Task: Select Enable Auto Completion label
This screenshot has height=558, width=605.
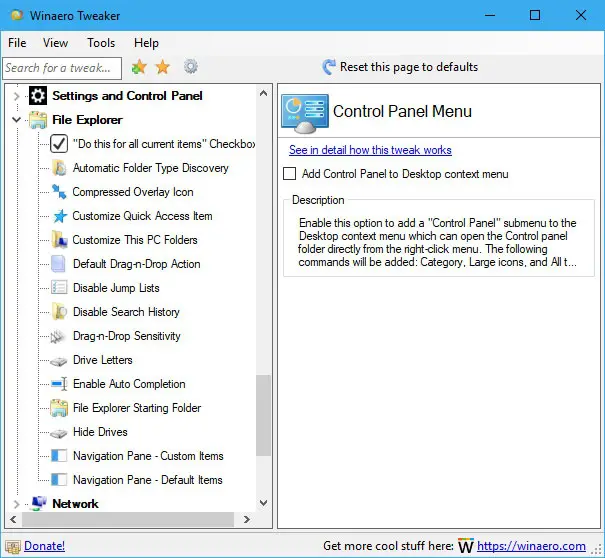Action: [x=129, y=384]
